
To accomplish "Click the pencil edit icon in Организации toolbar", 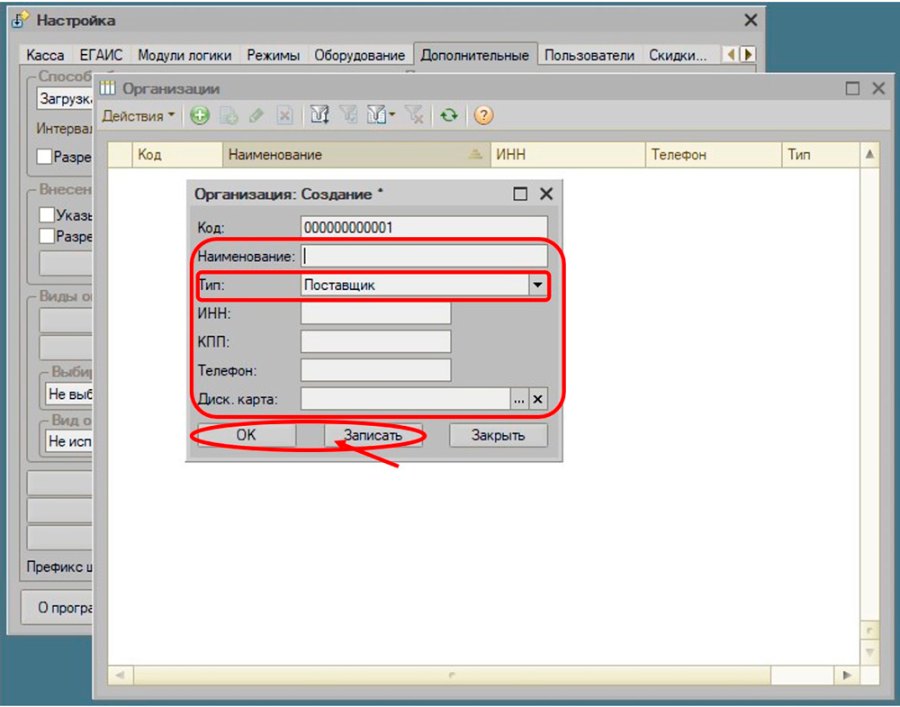I will tap(256, 116).
